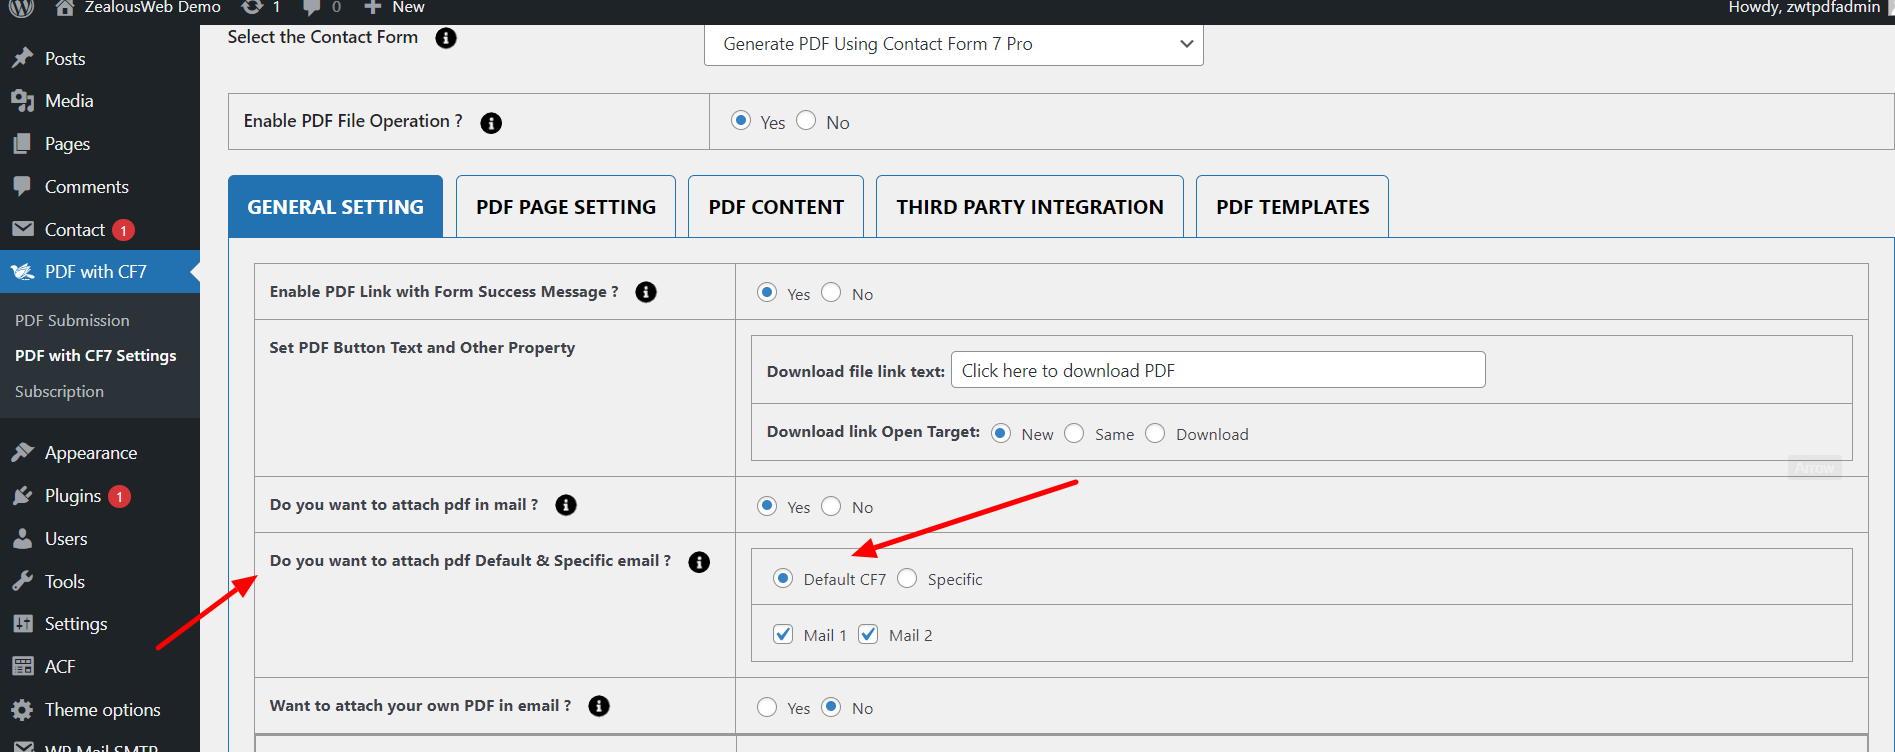The width and height of the screenshot is (1895, 752).
Task: Tick the Mail 1 checkbox
Action: pyautogui.click(x=783, y=635)
